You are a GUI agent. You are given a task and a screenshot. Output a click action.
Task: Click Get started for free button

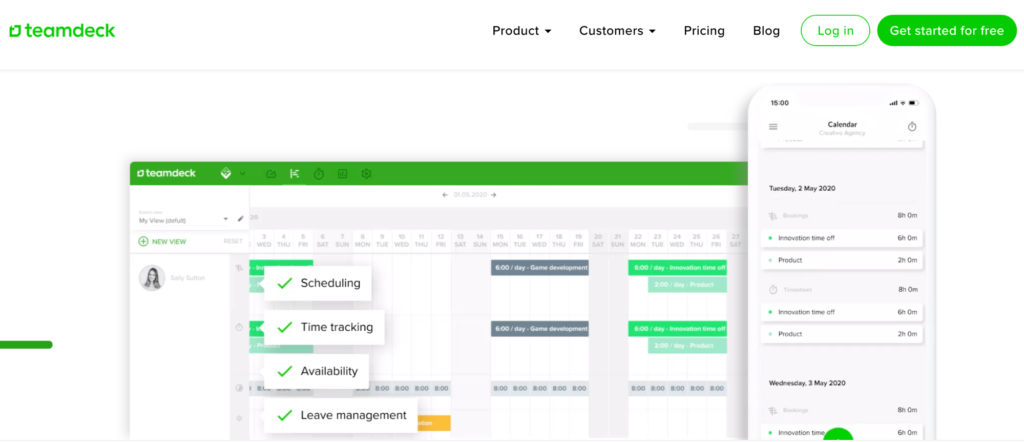[x=947, y=31]
